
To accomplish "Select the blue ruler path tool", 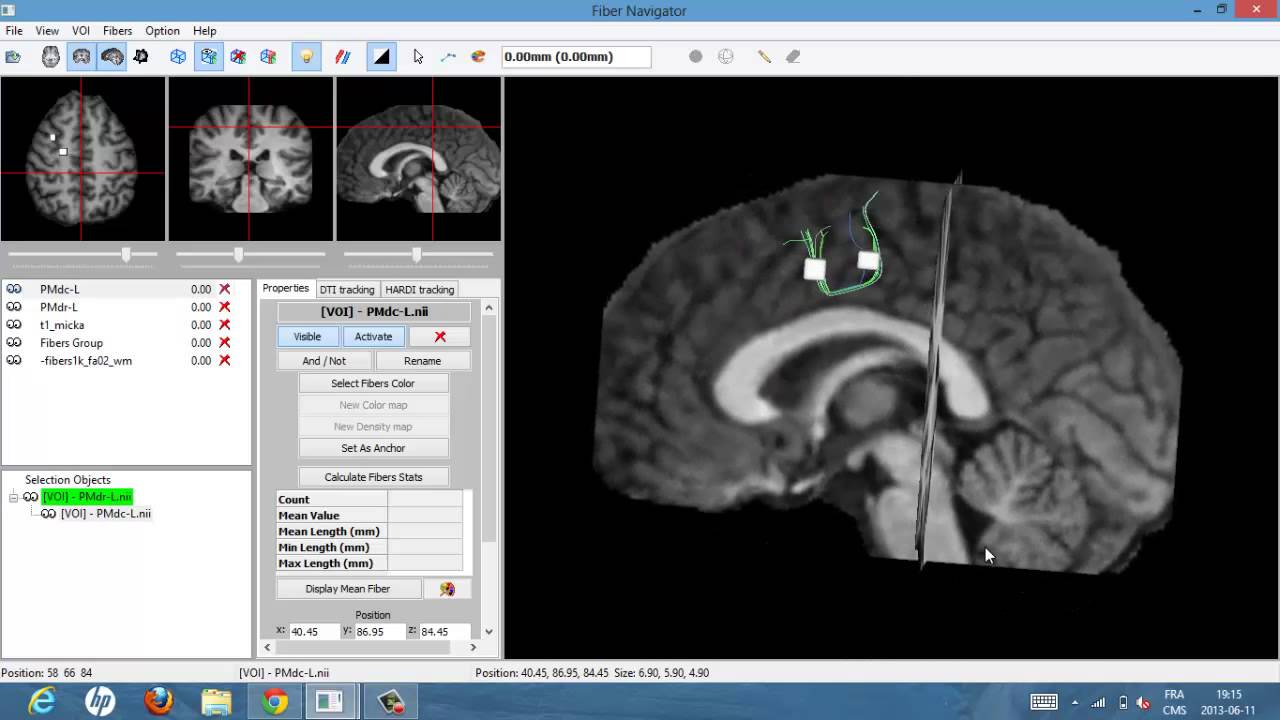I will pos(448,57).
